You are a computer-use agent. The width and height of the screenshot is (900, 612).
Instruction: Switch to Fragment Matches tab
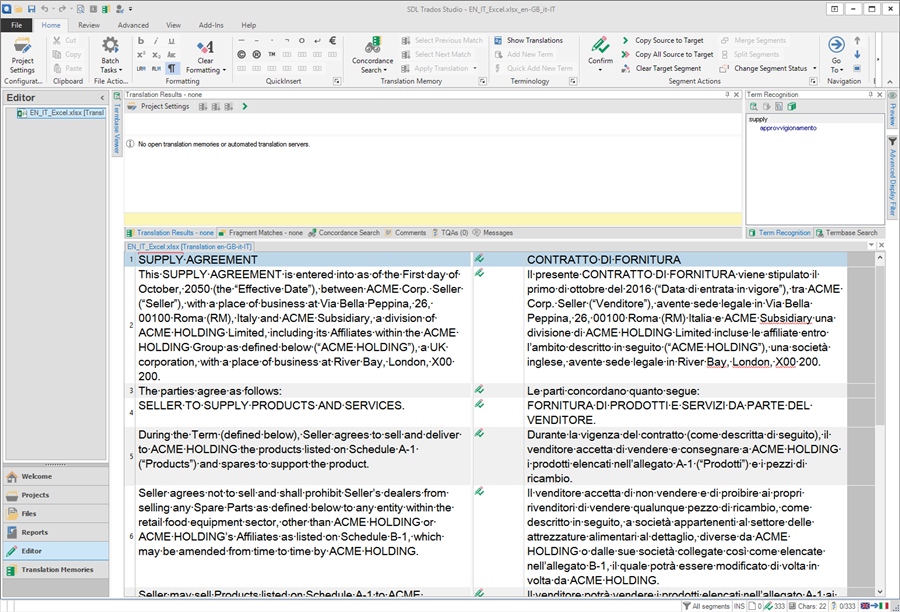(261, 233)
